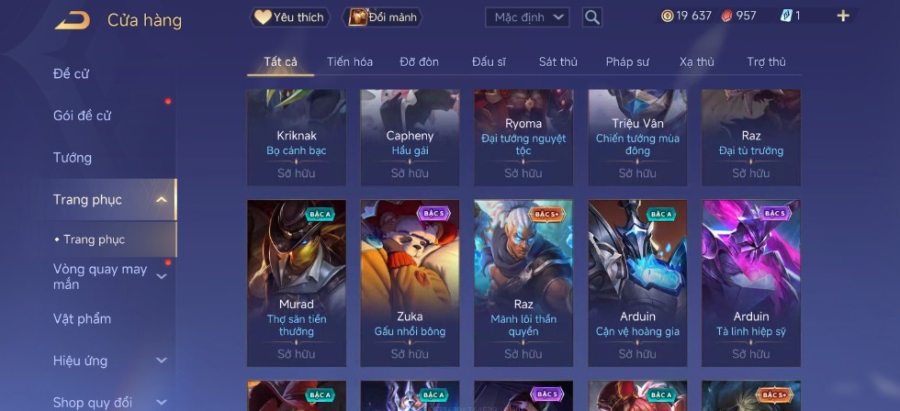
Task: Expand the Hiệu ứng sidebar section
Action: [x=162, y=360]
